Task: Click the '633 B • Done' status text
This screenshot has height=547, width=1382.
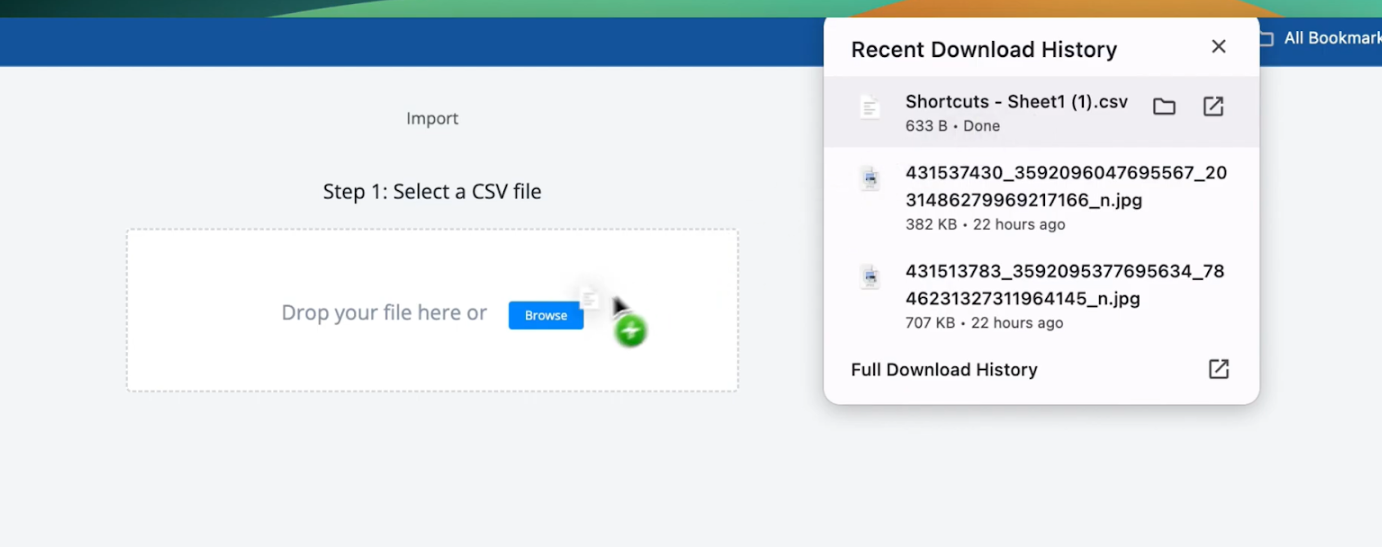Action: coord(952,126)
